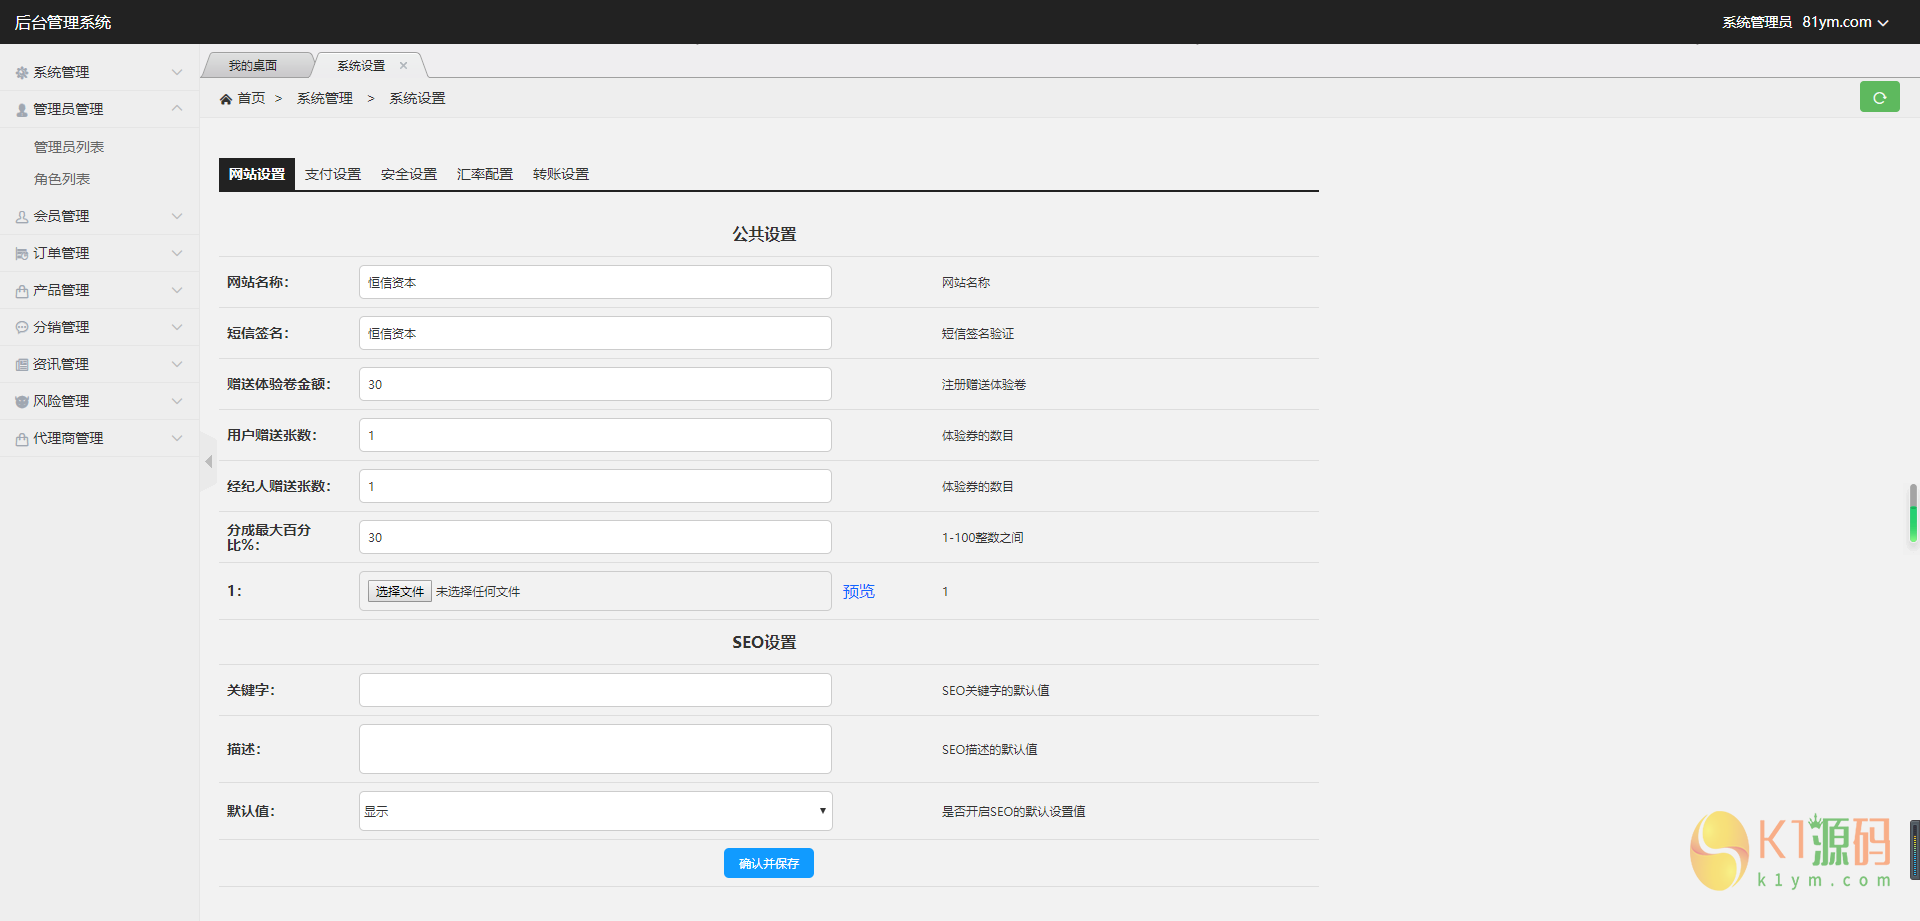Expand the 产品管理 menu chevron
This screenshot has width=1920, height=921.
(x=177, y=291)
